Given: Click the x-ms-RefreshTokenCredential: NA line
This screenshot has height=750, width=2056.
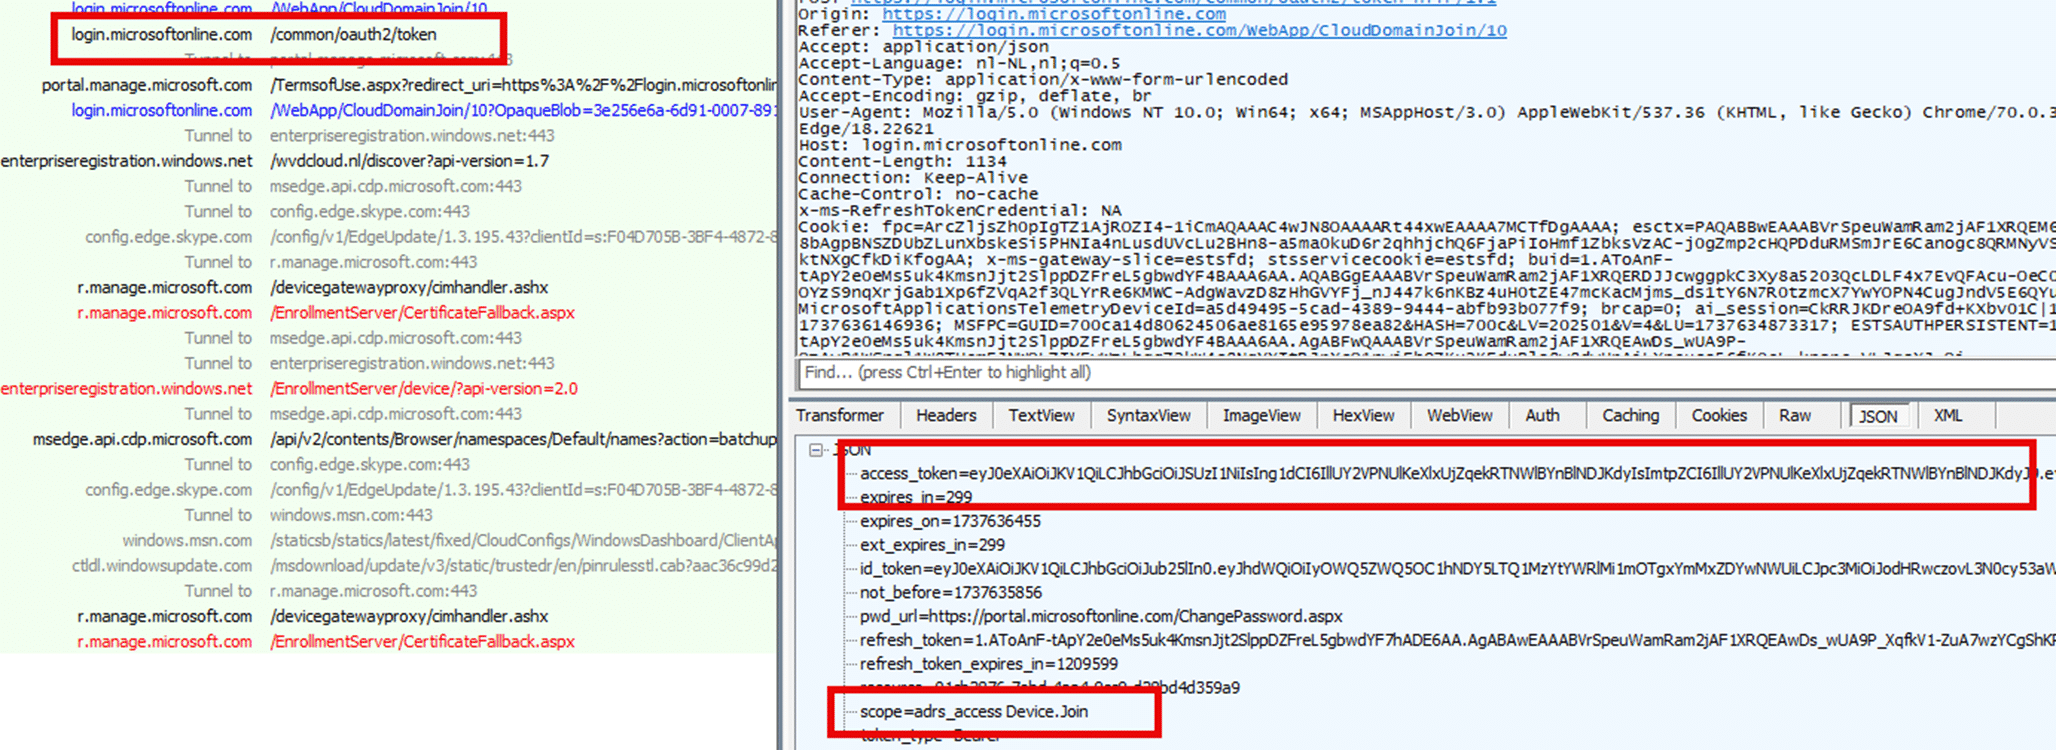Looking at the screenshot, I should pos(960,210).
